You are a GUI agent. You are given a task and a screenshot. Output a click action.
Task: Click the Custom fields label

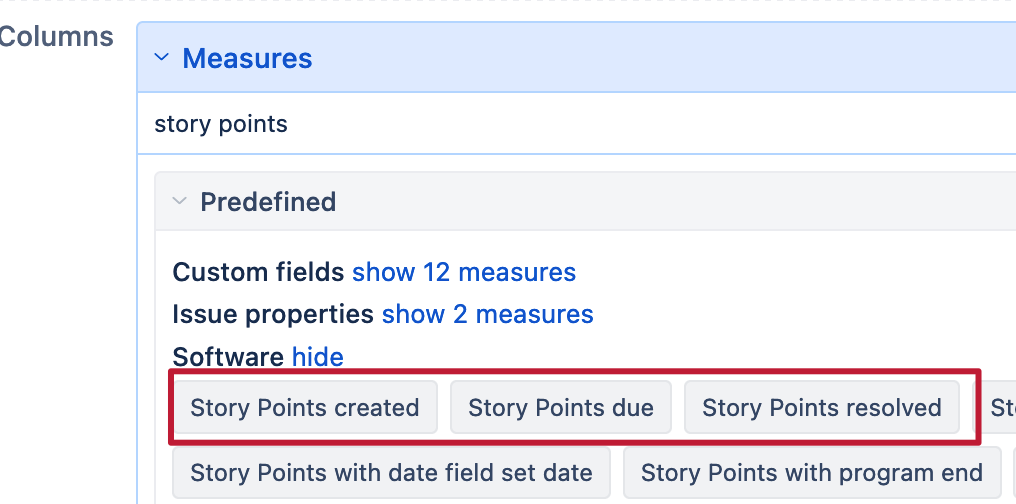tap(258, 272)
